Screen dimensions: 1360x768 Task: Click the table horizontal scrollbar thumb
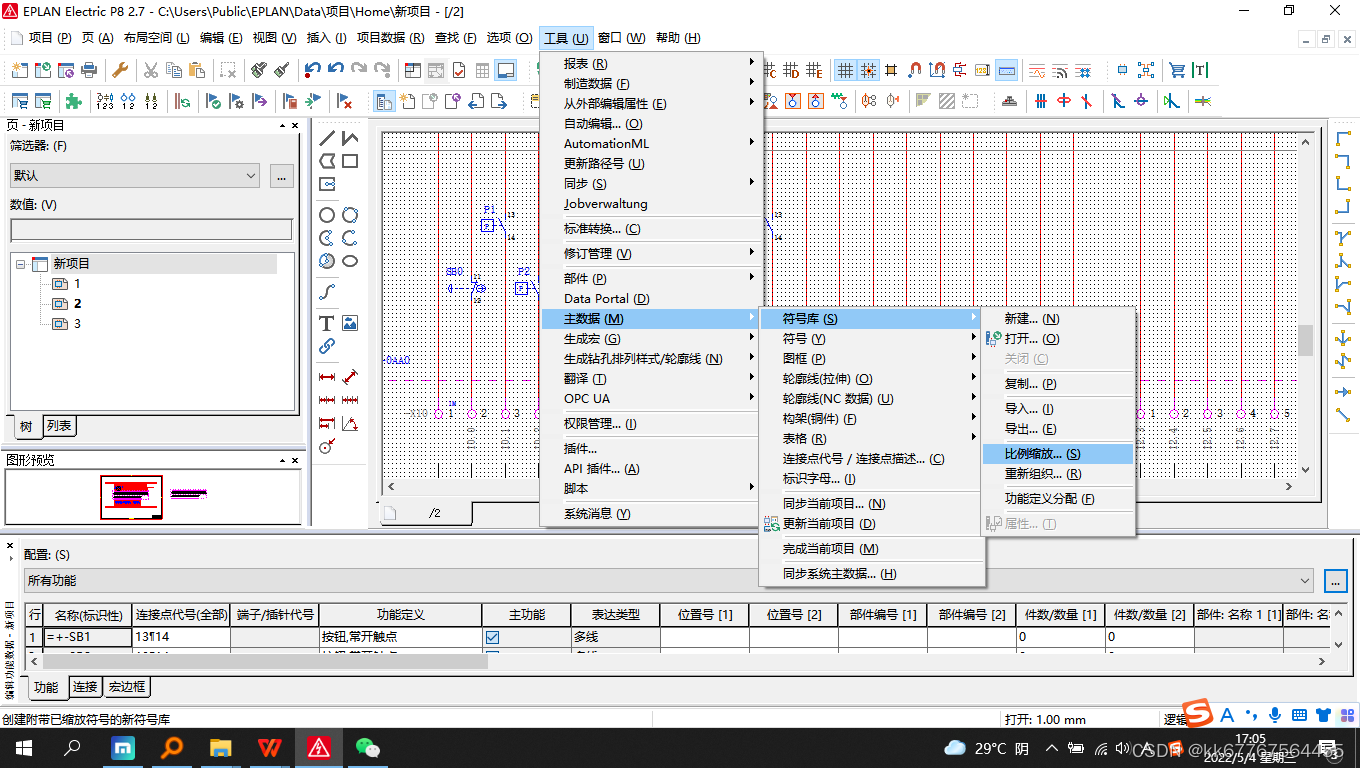[264, 660]
